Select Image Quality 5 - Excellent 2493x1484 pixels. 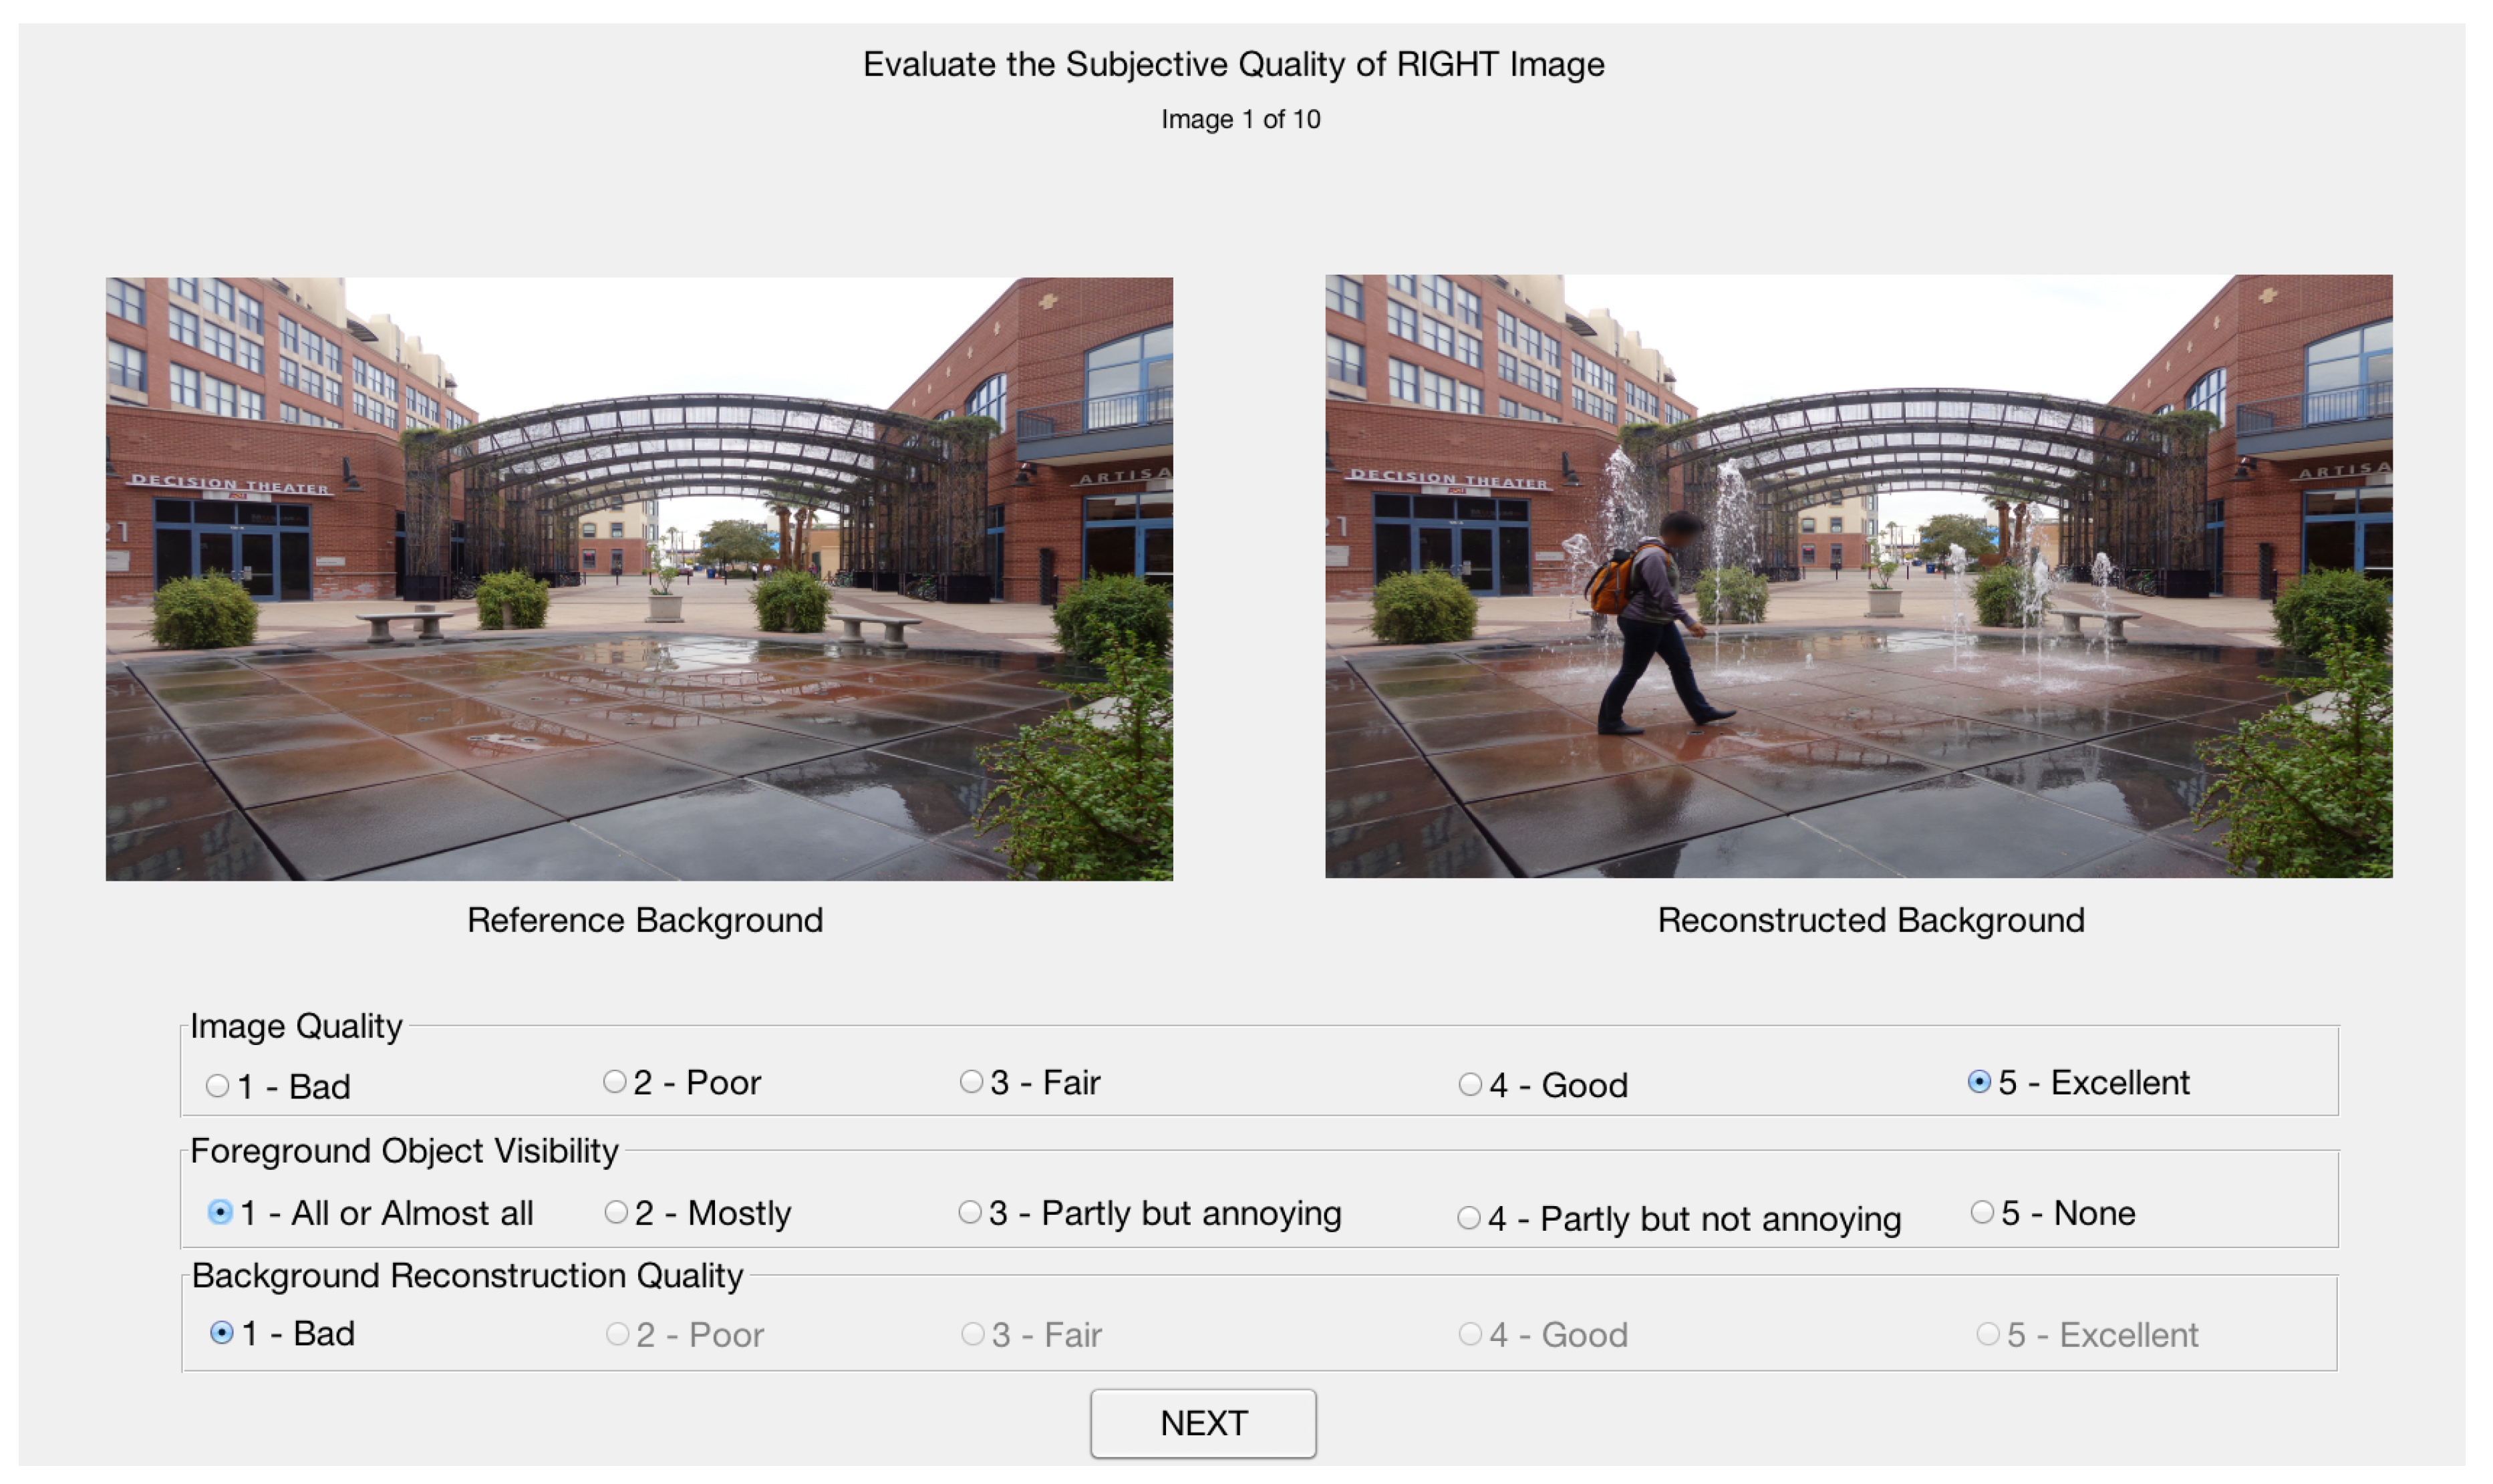[1978, 1082]
